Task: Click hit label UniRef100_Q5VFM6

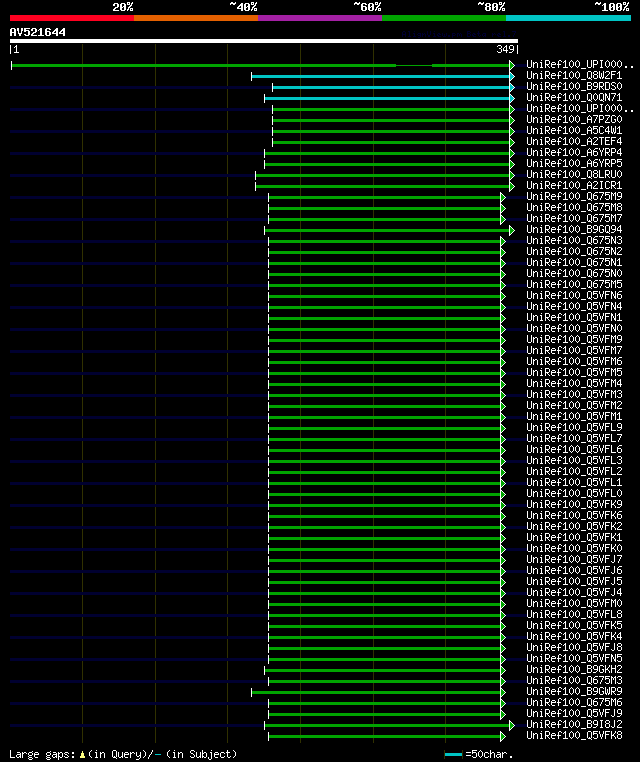Action: pos(574,362)
